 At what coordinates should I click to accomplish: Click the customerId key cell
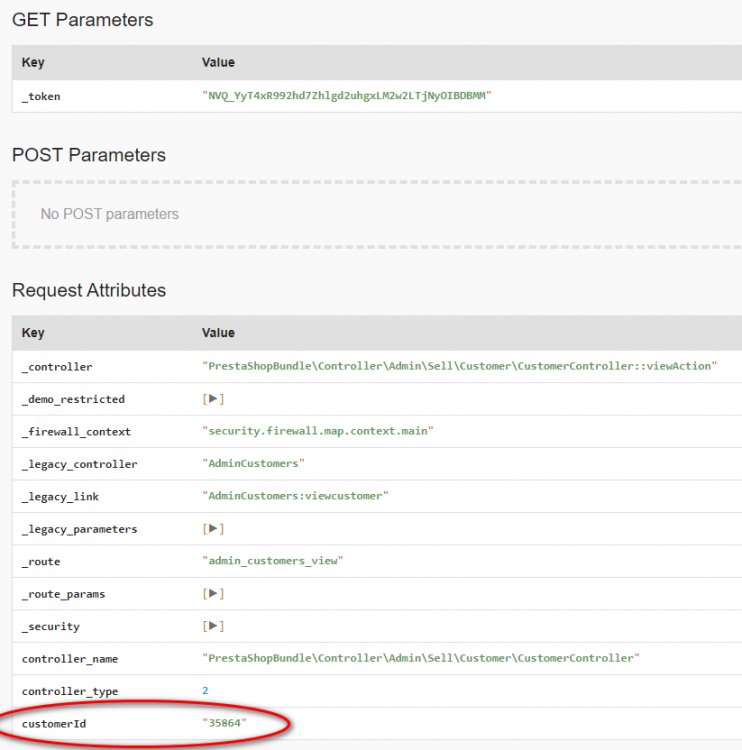[x=54, y=723]
